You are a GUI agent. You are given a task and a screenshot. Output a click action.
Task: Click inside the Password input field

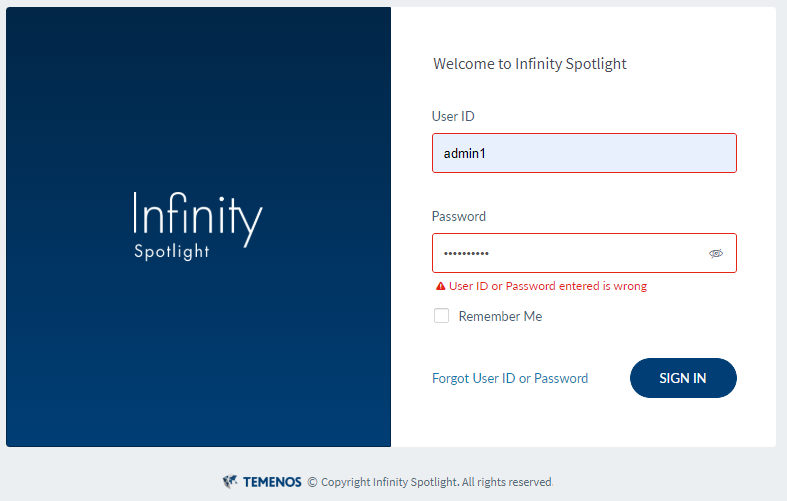565,253
